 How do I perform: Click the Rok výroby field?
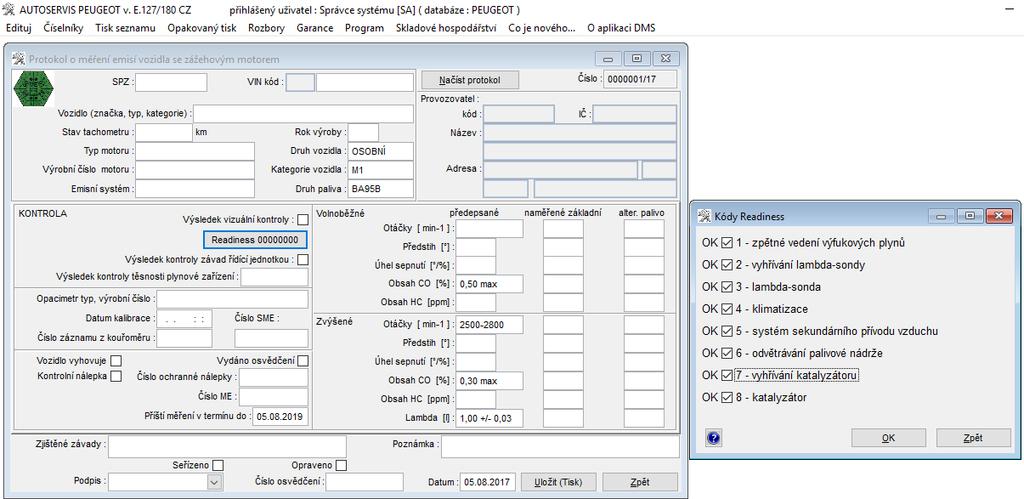point(363,132)
